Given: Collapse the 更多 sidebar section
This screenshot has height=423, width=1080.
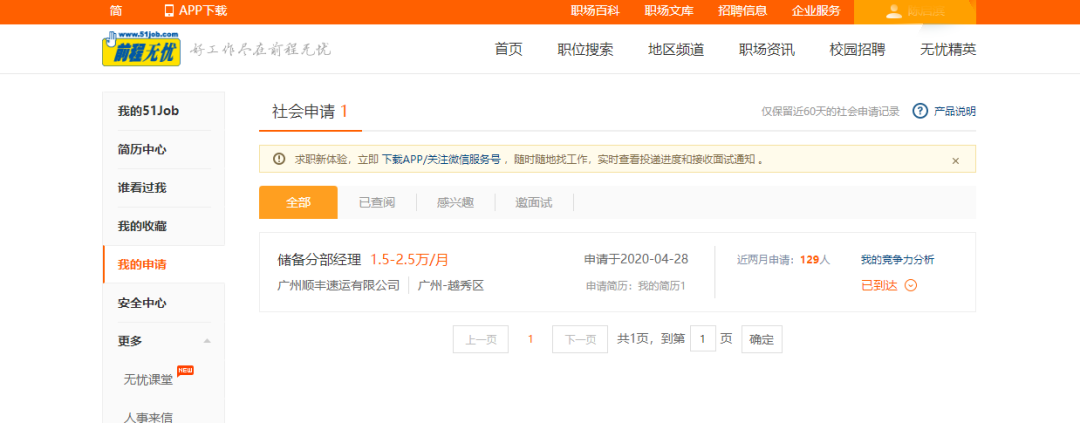Looking at the screenshot, I should click(x=206, y=341).
